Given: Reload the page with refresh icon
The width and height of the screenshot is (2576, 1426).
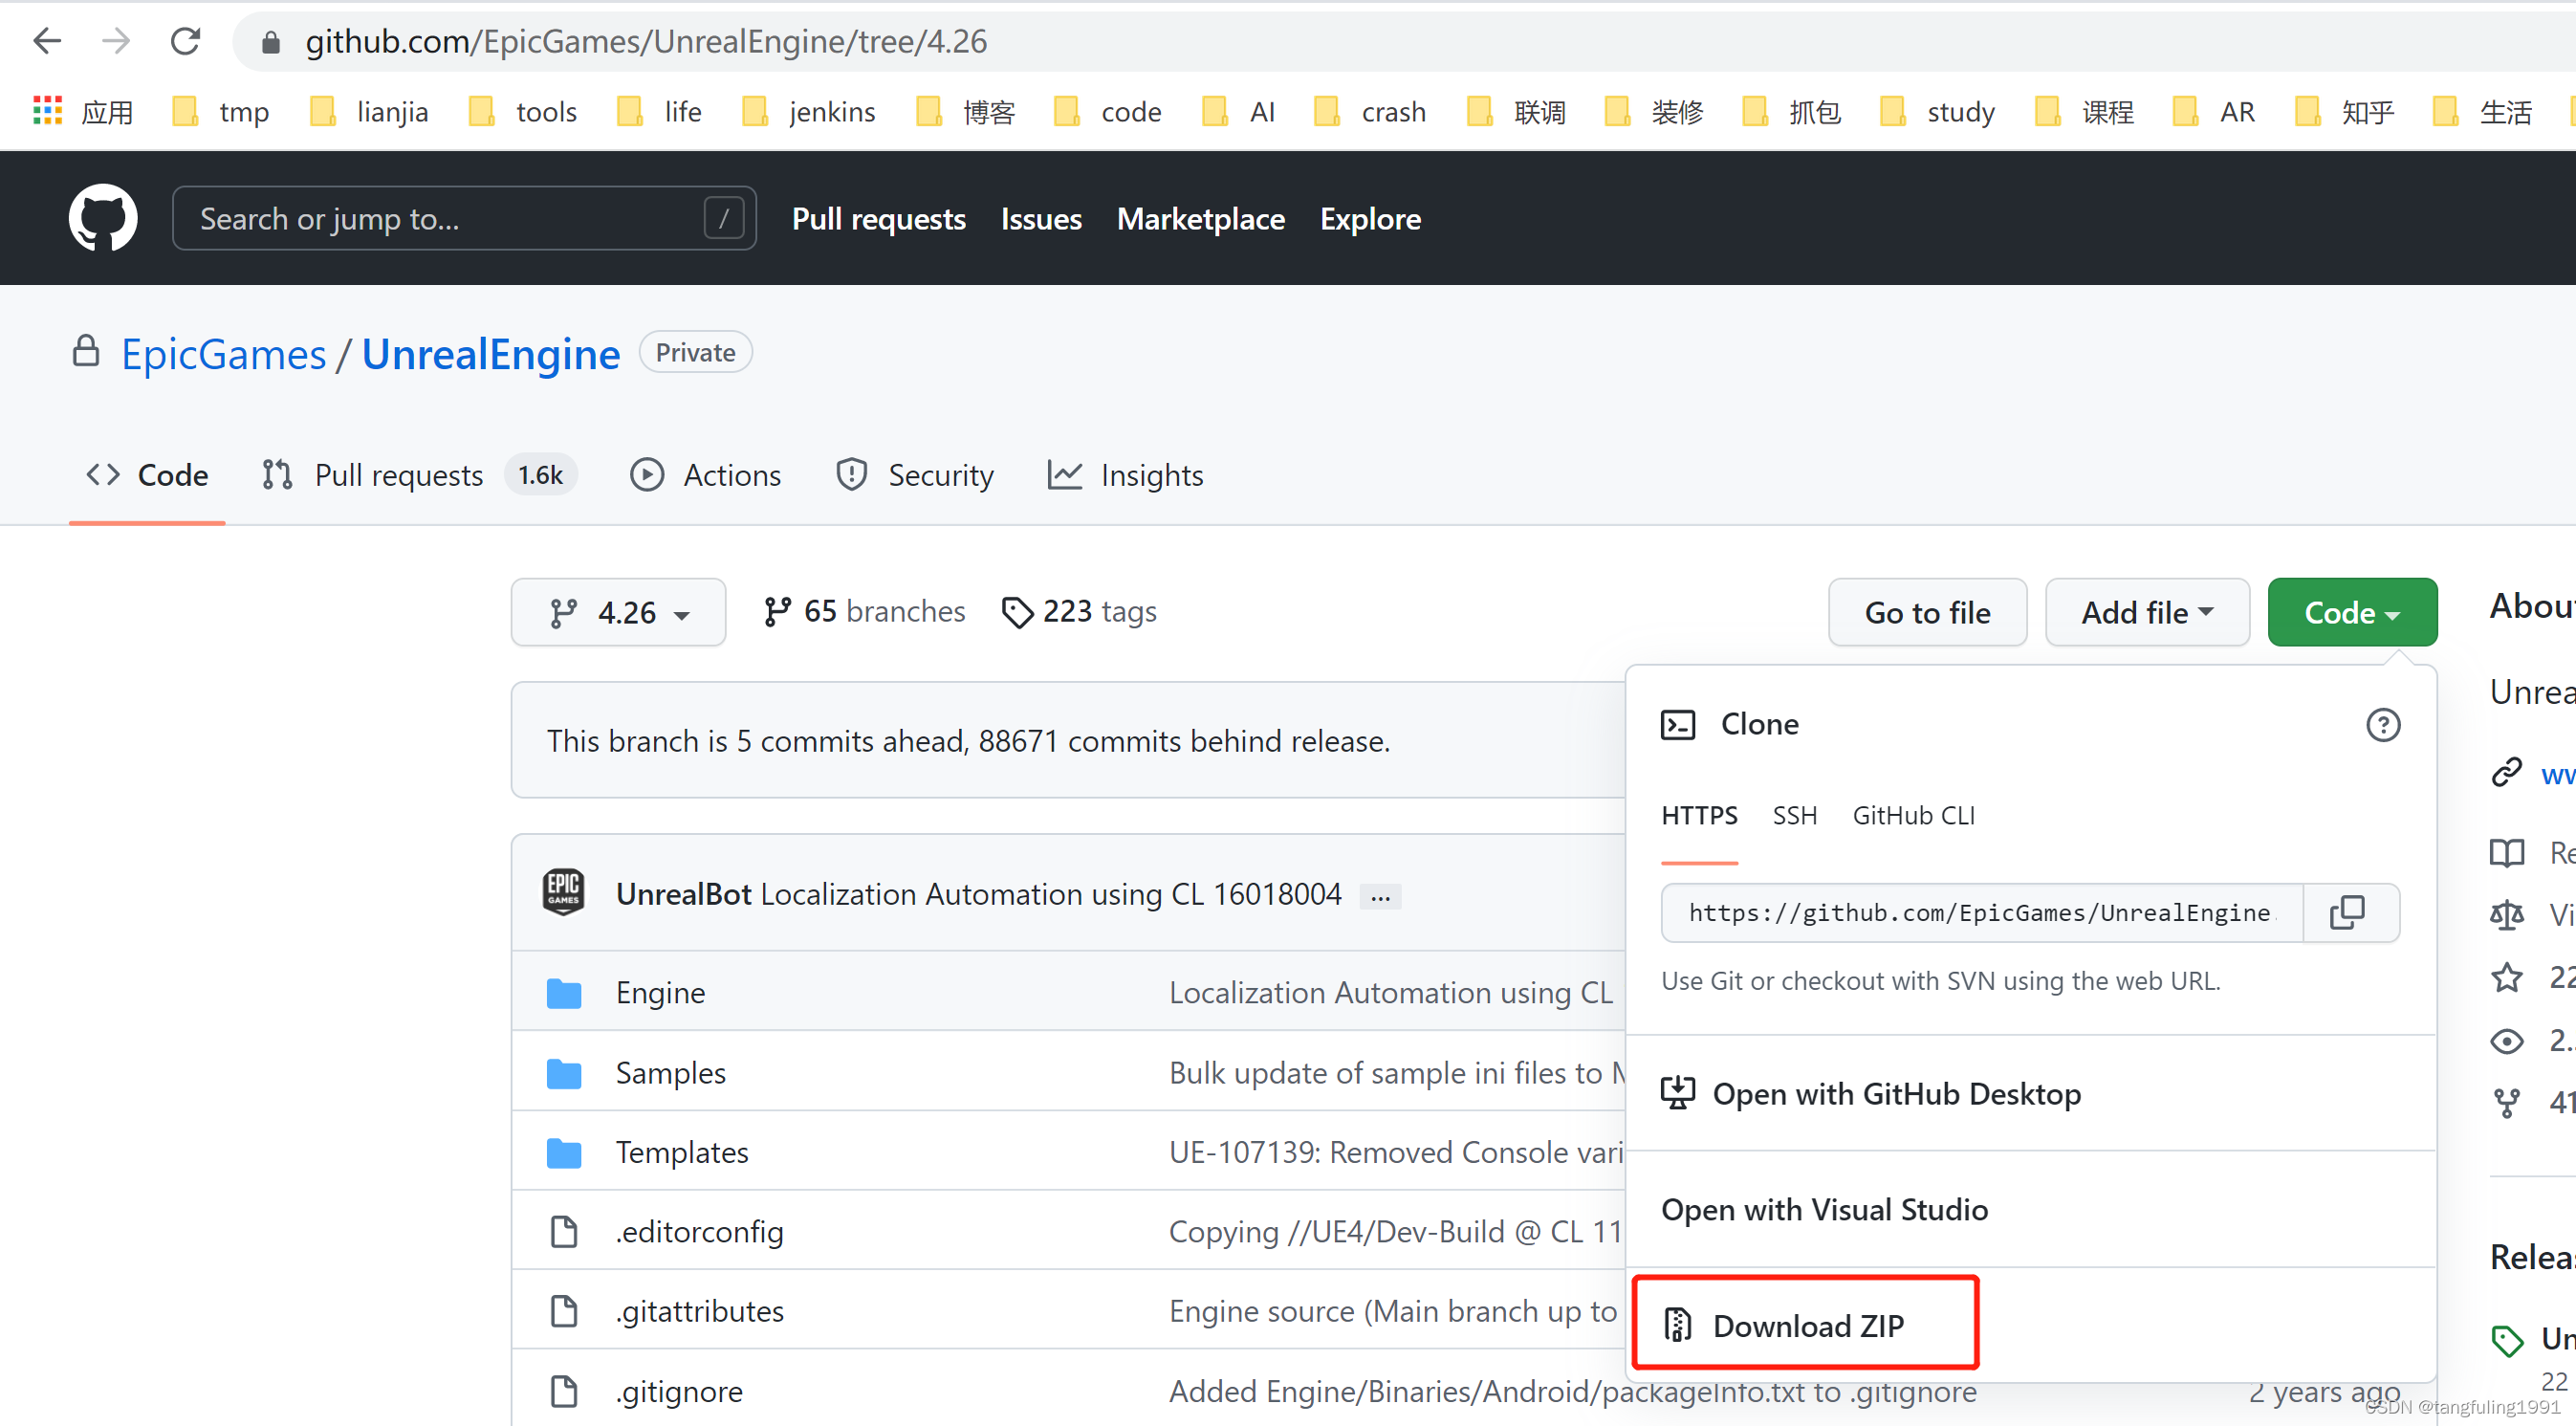Looking at the screenshot, I should pyautogui.click(x=186, y=41).
